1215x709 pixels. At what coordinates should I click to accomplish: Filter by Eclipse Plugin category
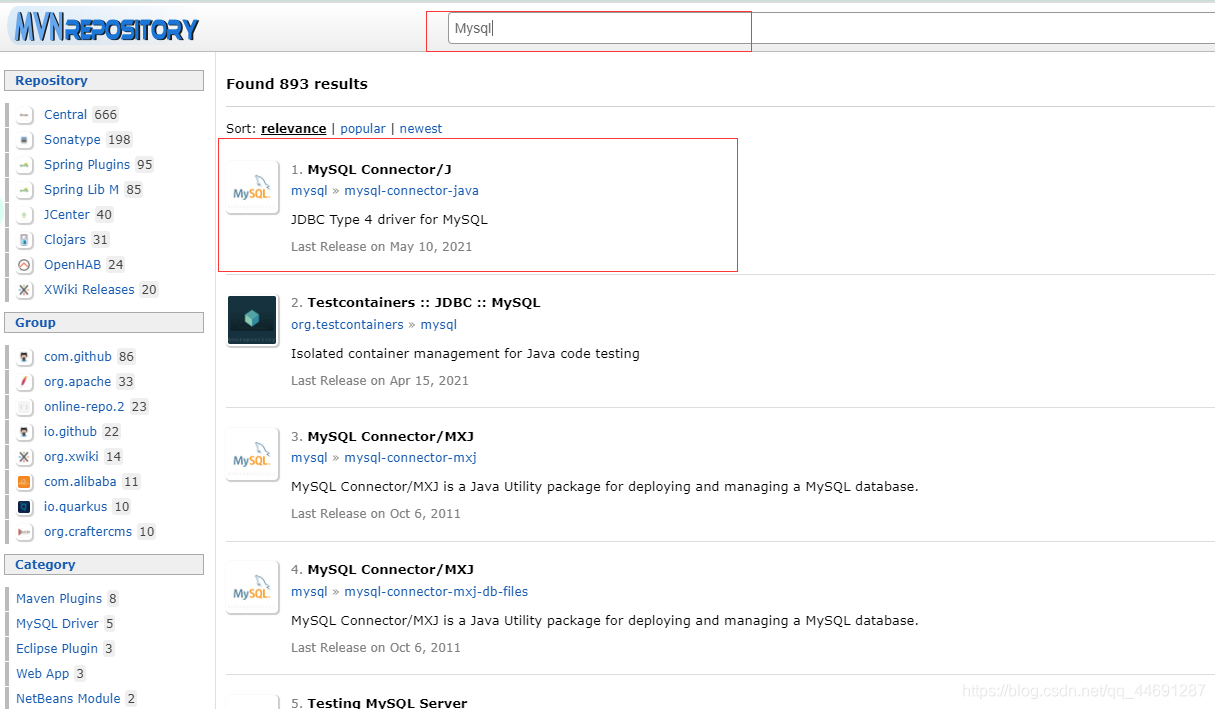point(57,649)
